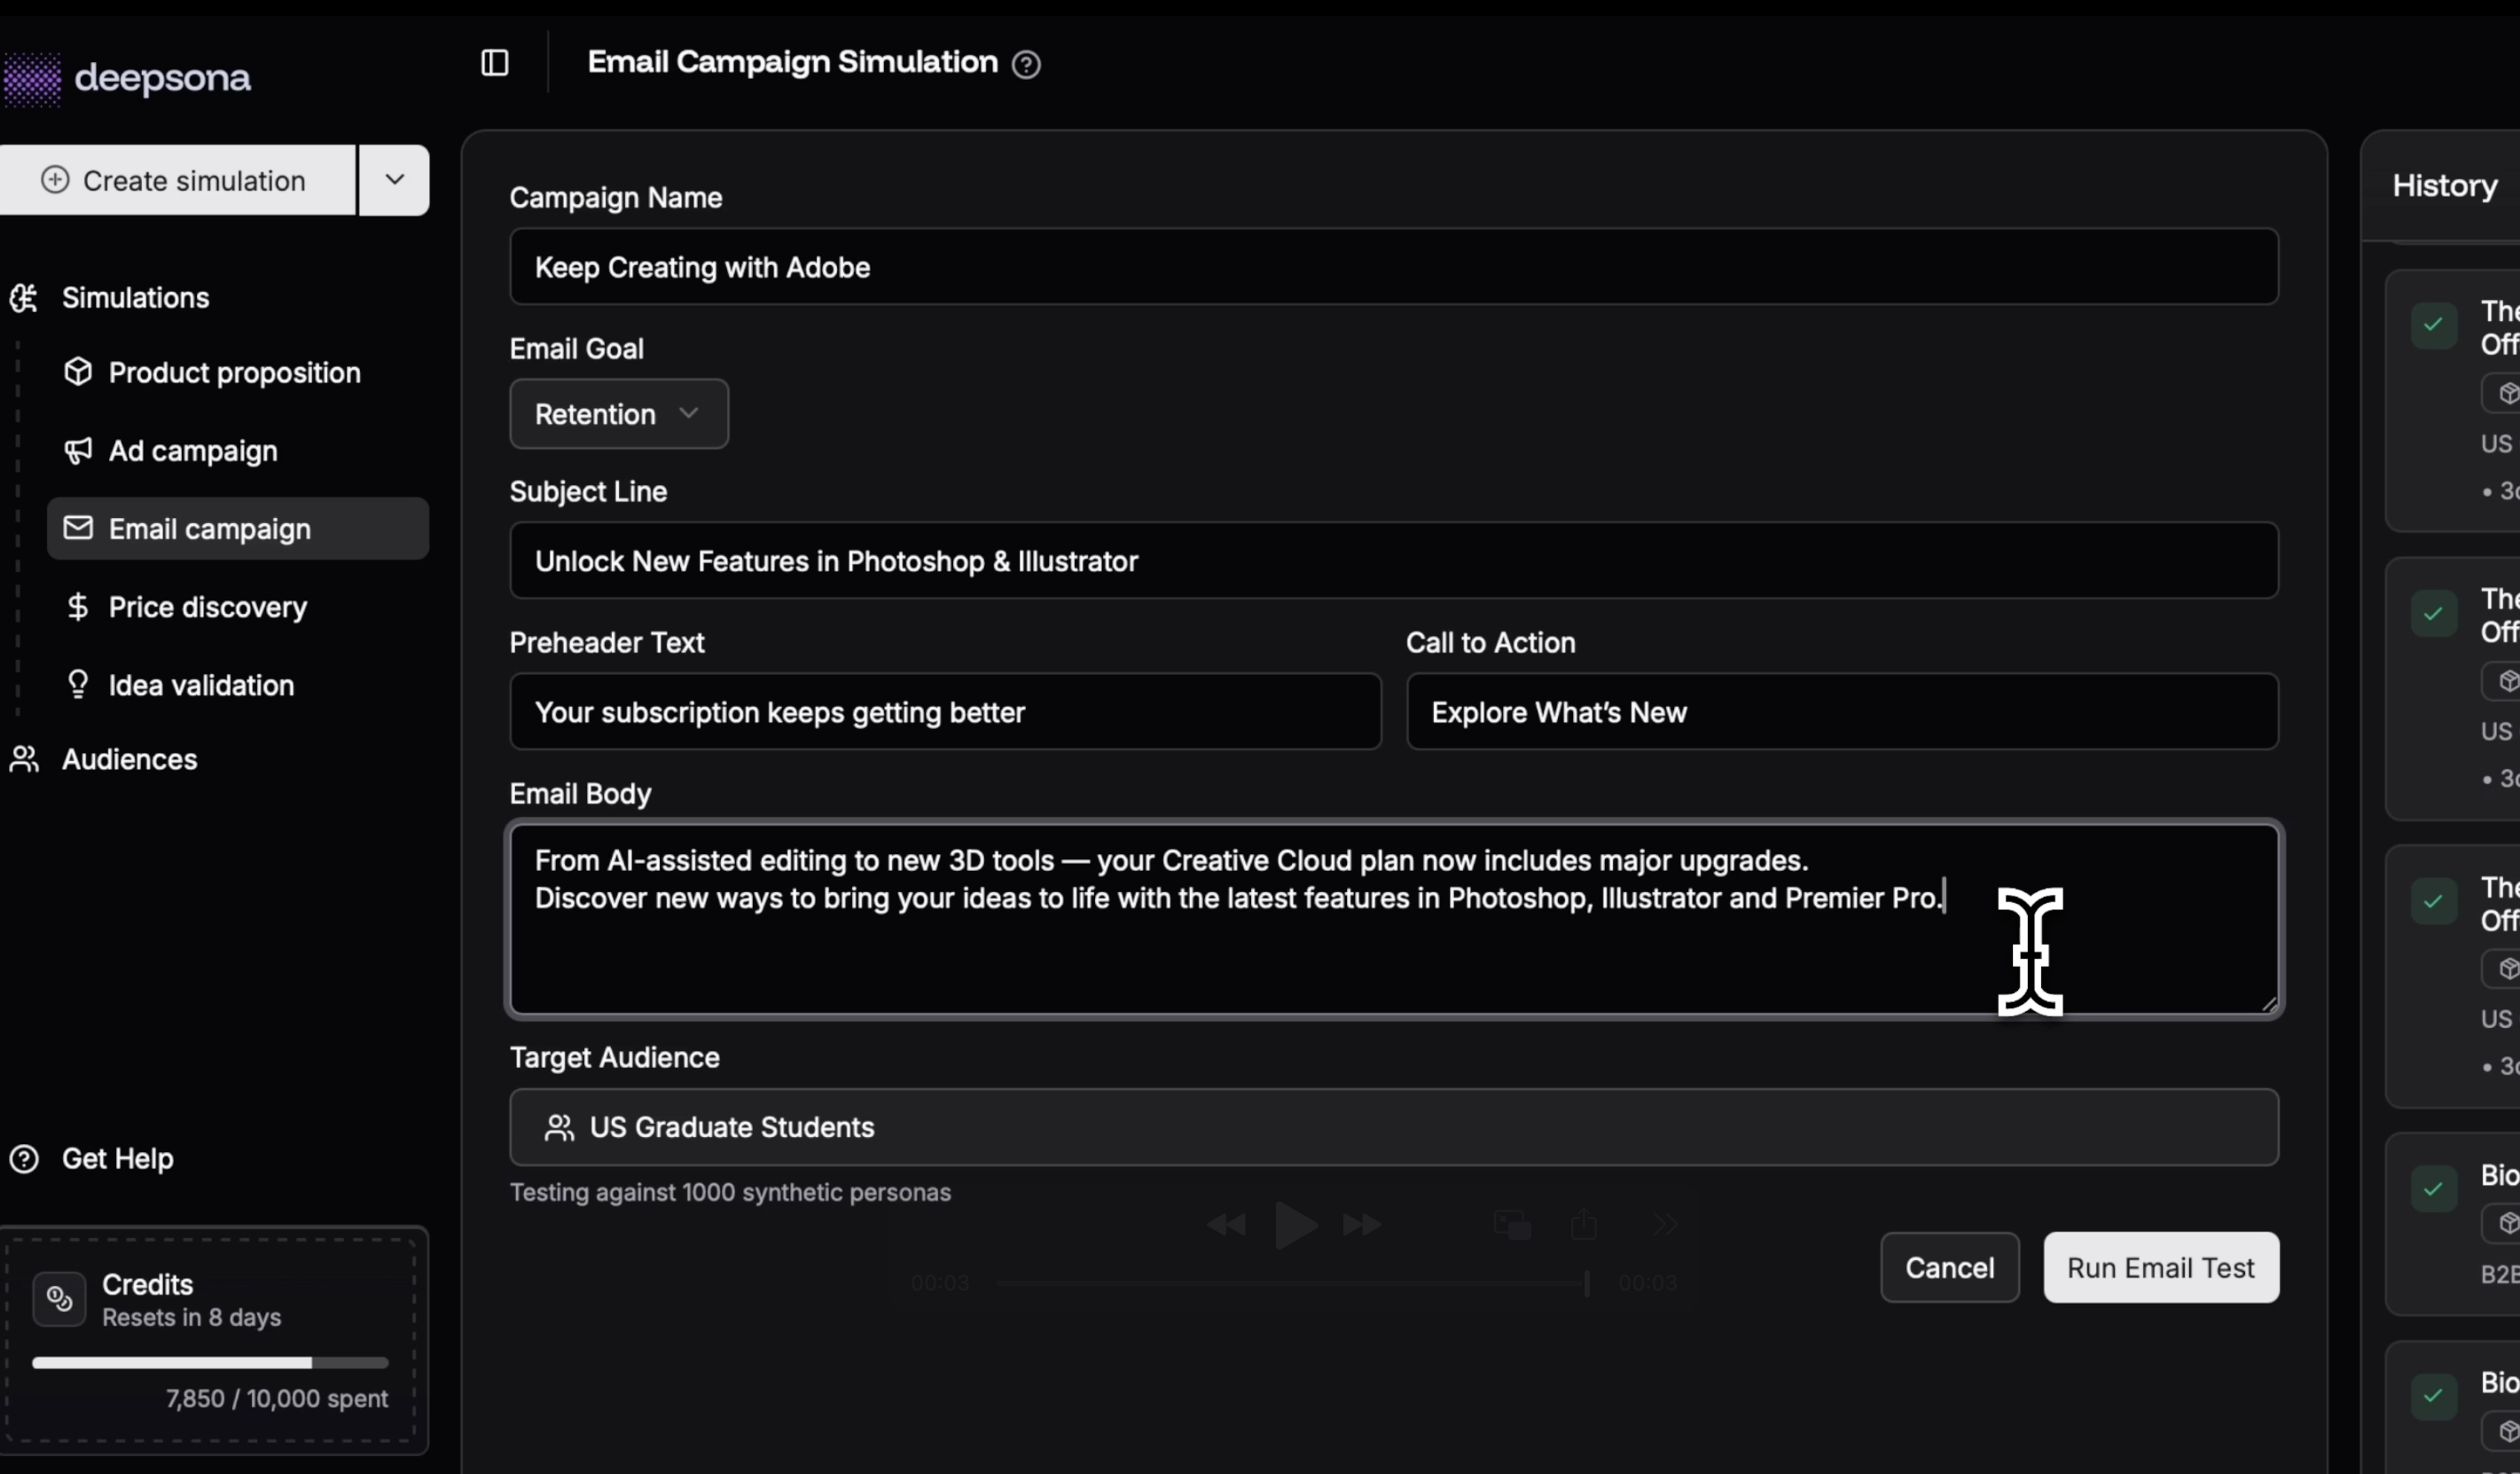
Task: Click the play button overlay
Action: [1295, 1225]
